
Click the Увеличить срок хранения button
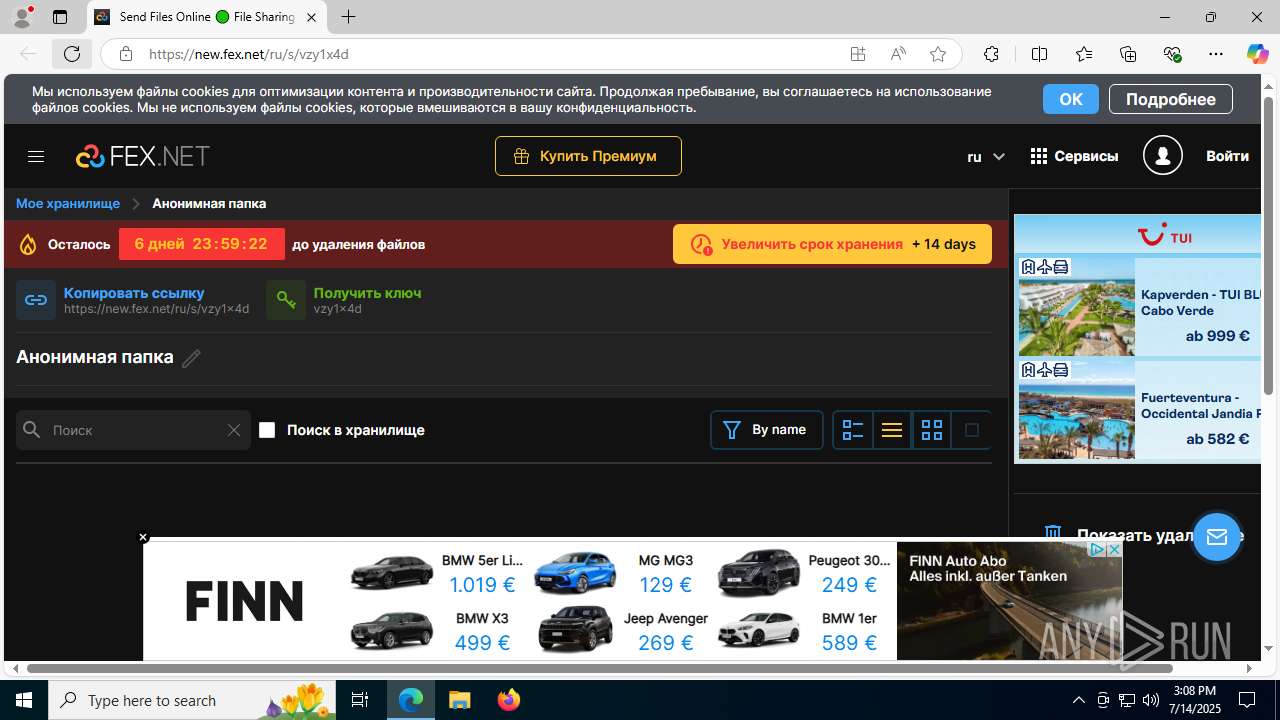pyautogui.click(x=832, y=244)
